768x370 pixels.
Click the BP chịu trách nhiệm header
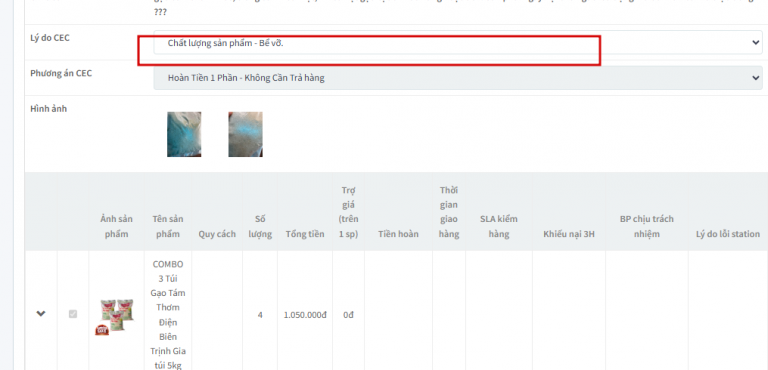647,226
